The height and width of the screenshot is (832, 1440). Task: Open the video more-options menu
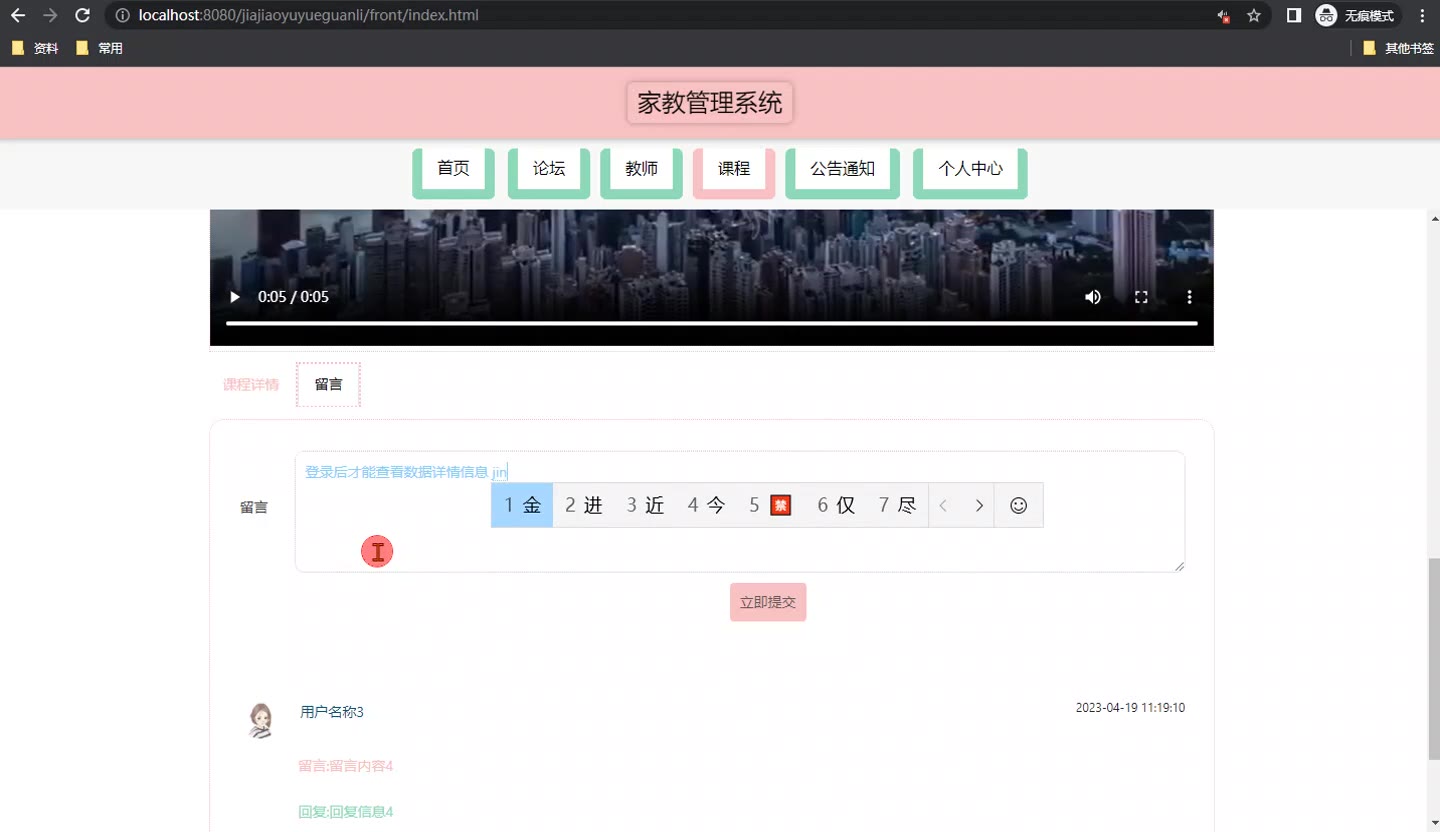tap(1189, 297)
